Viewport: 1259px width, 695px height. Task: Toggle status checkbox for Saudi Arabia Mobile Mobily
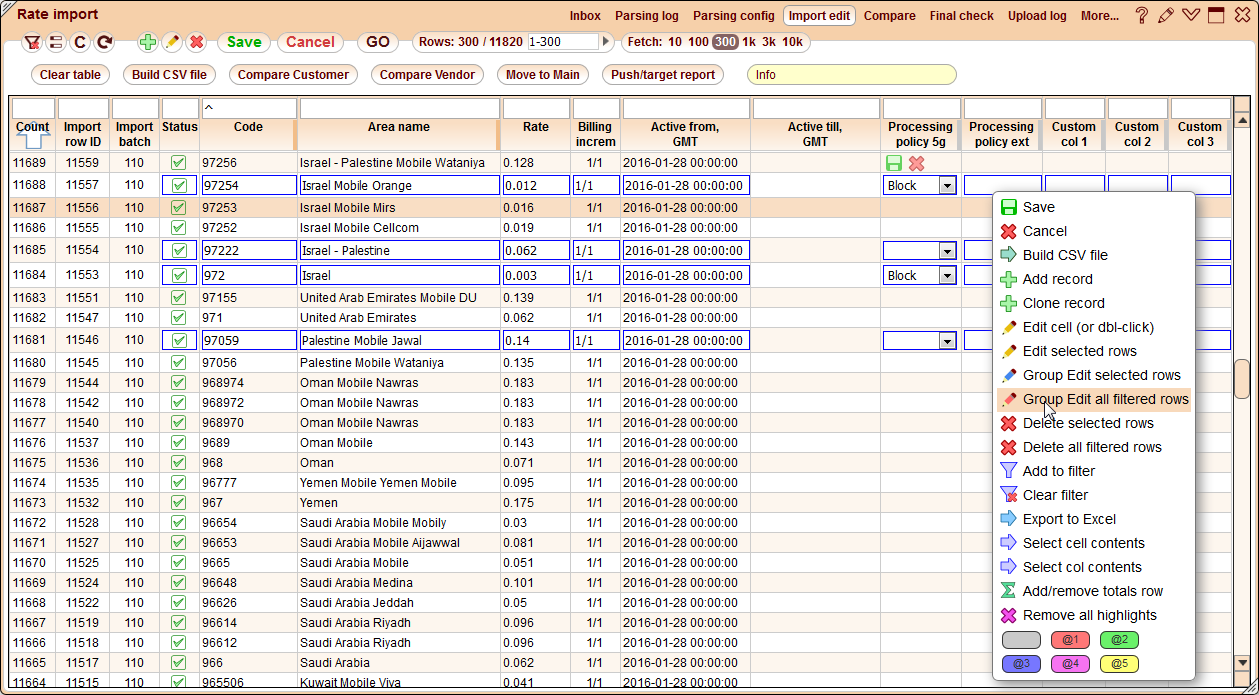click(x=179, y=522)
